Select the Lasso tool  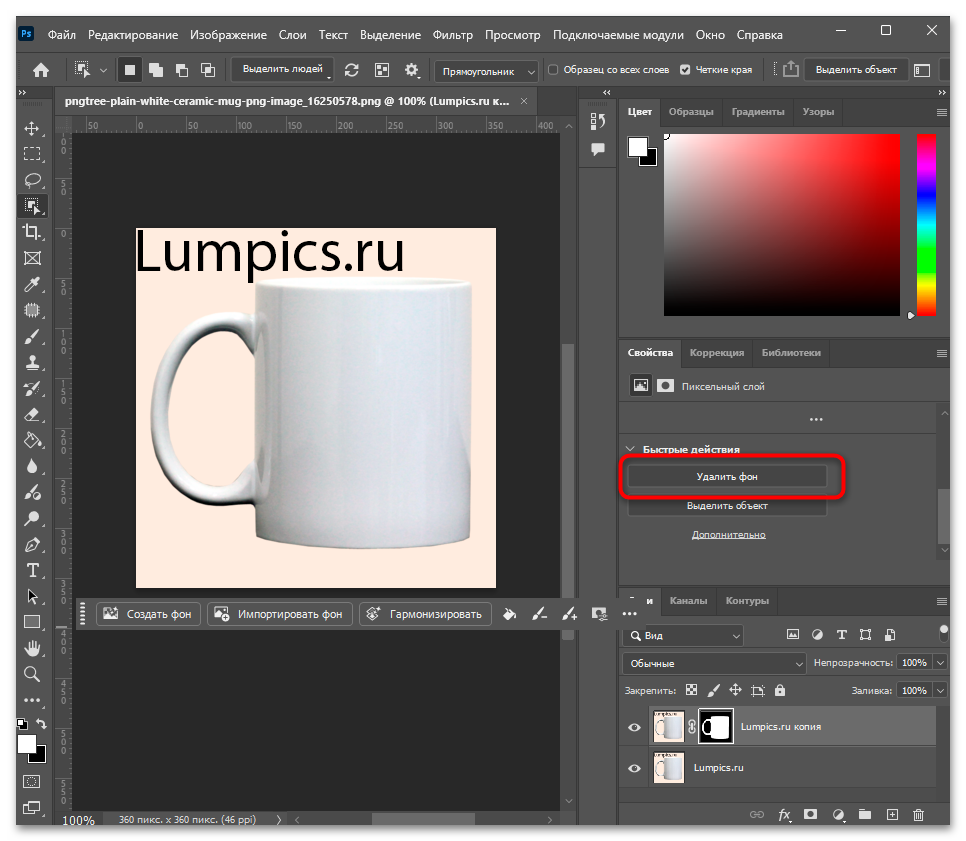(32, 179)
